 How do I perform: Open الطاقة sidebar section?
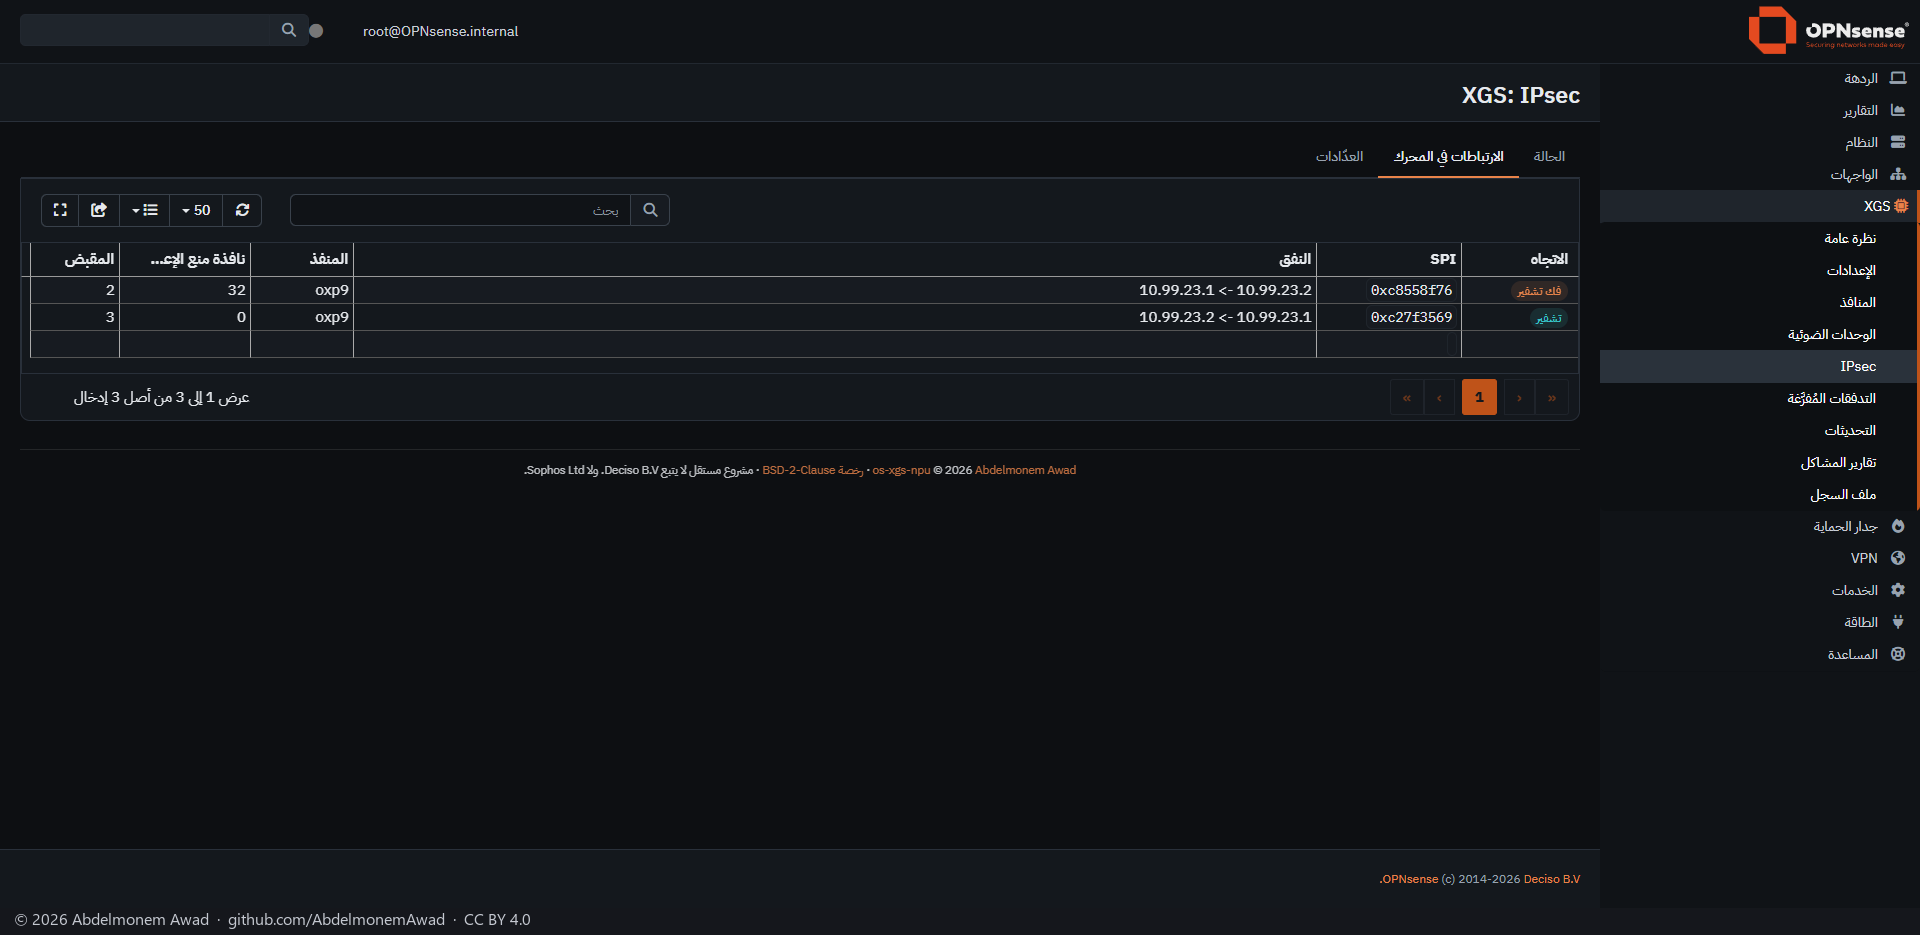click(x=1760, y=622)
